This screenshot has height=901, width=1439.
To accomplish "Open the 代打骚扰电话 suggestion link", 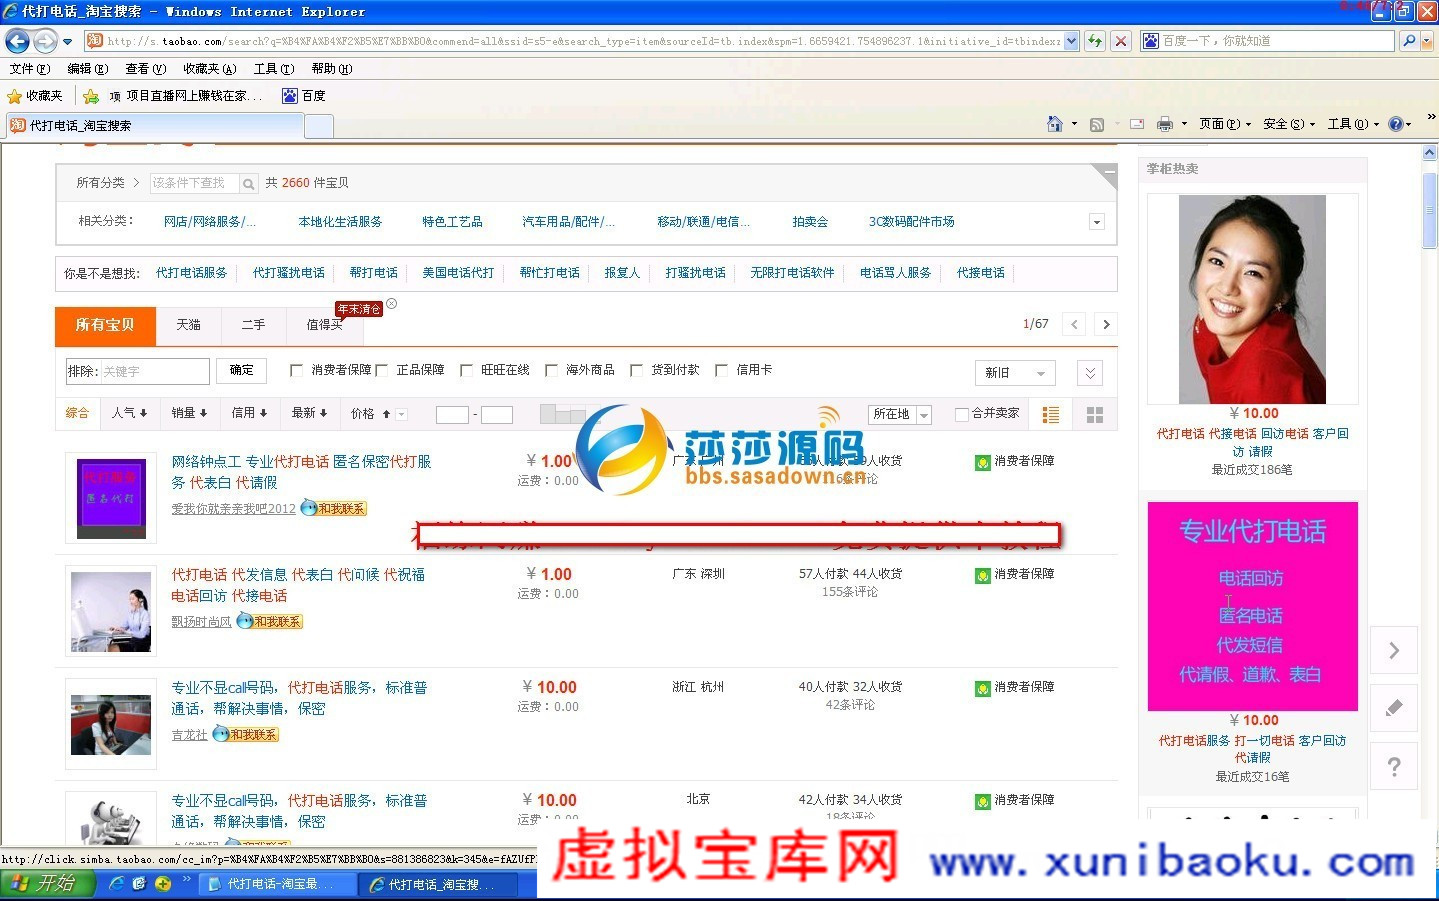I will click(288, 273).
